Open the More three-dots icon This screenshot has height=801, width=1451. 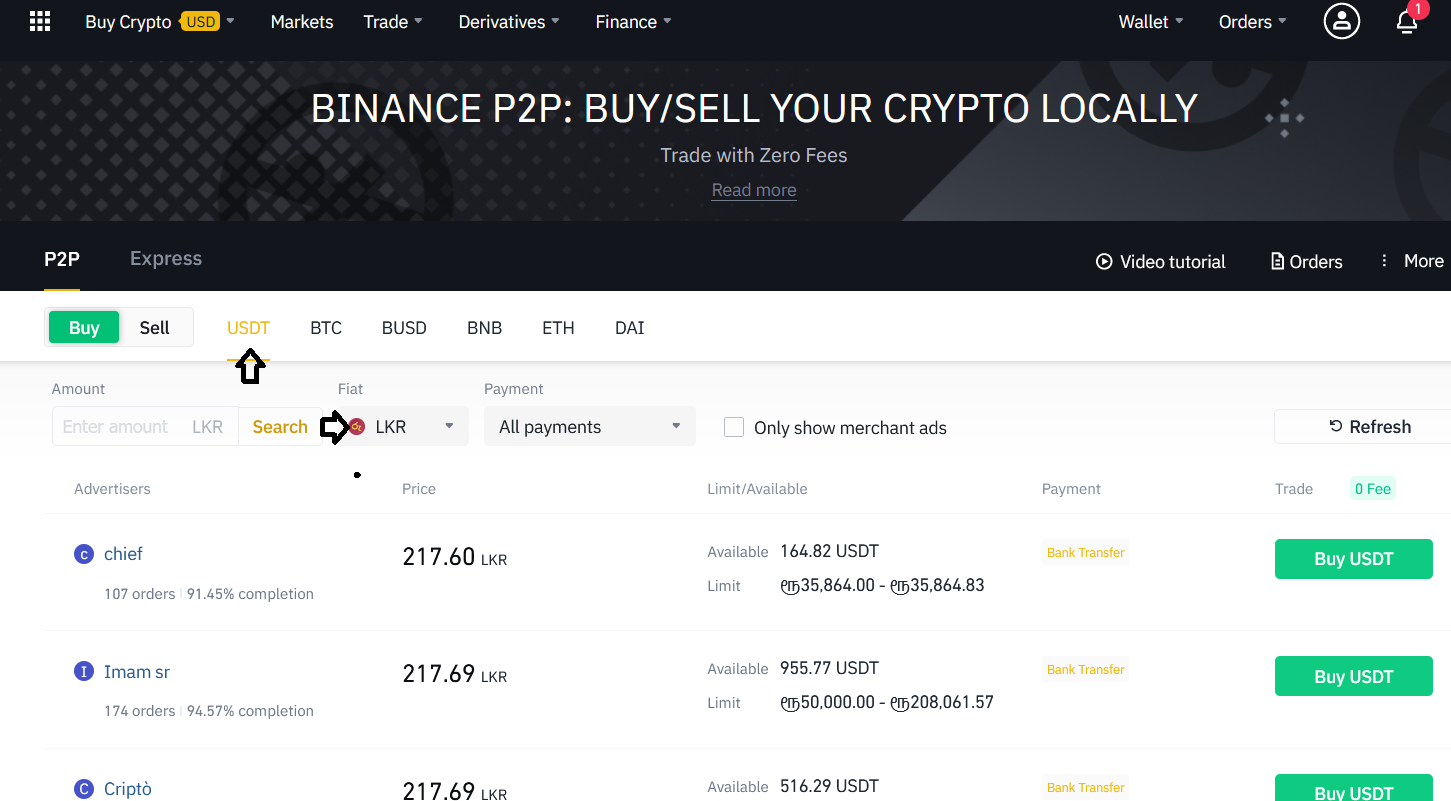(1384, 260)
